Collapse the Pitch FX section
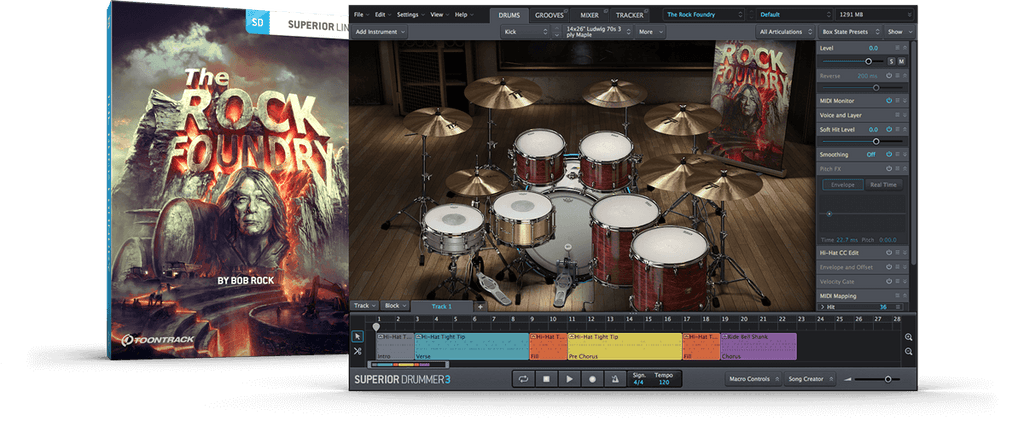1024x421 pixels. pyautogui.click(x=904, y=169)
